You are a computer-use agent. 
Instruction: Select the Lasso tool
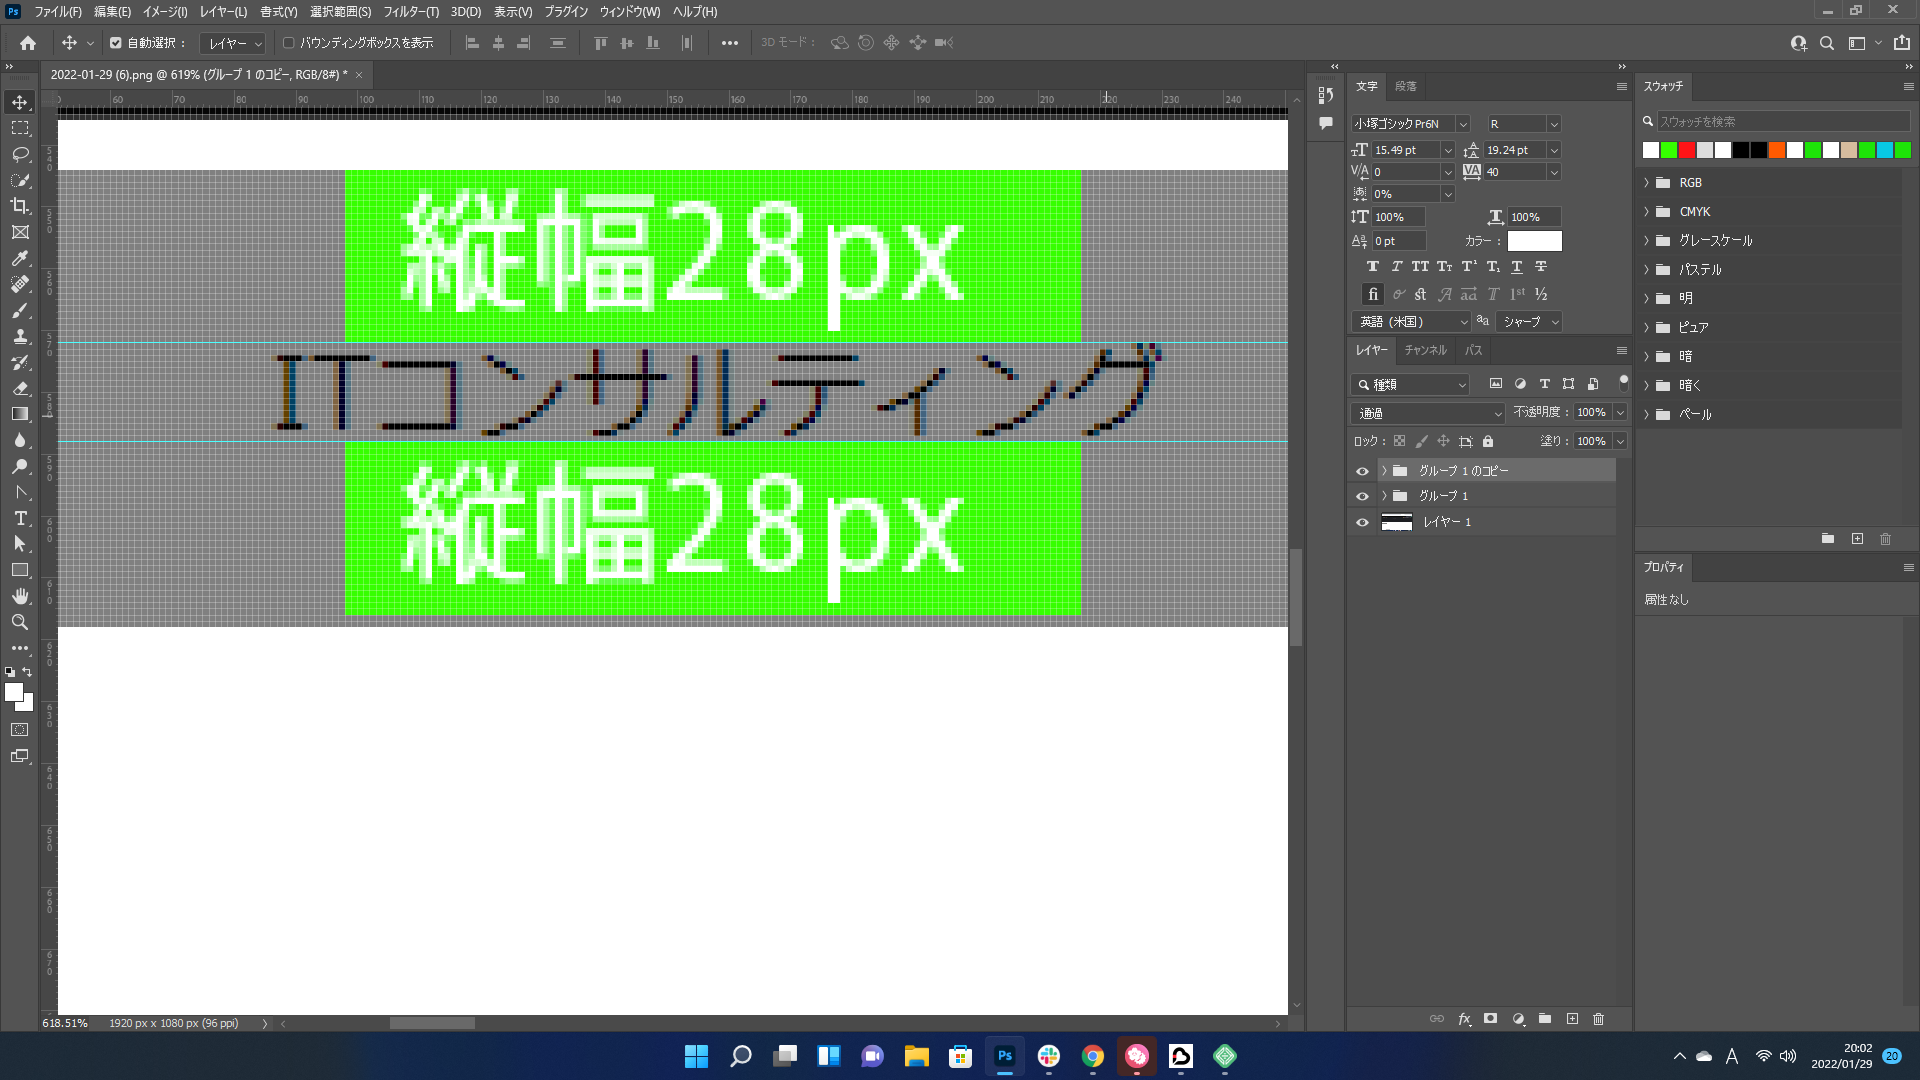click(x=20, y=154)
